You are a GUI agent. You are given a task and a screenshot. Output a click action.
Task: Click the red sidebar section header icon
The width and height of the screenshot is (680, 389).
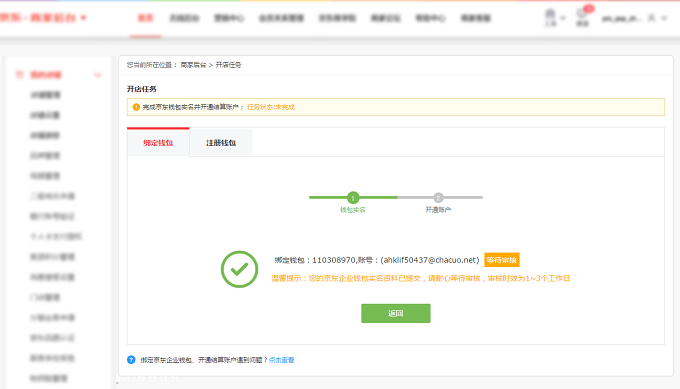click(x=19, y=75)
